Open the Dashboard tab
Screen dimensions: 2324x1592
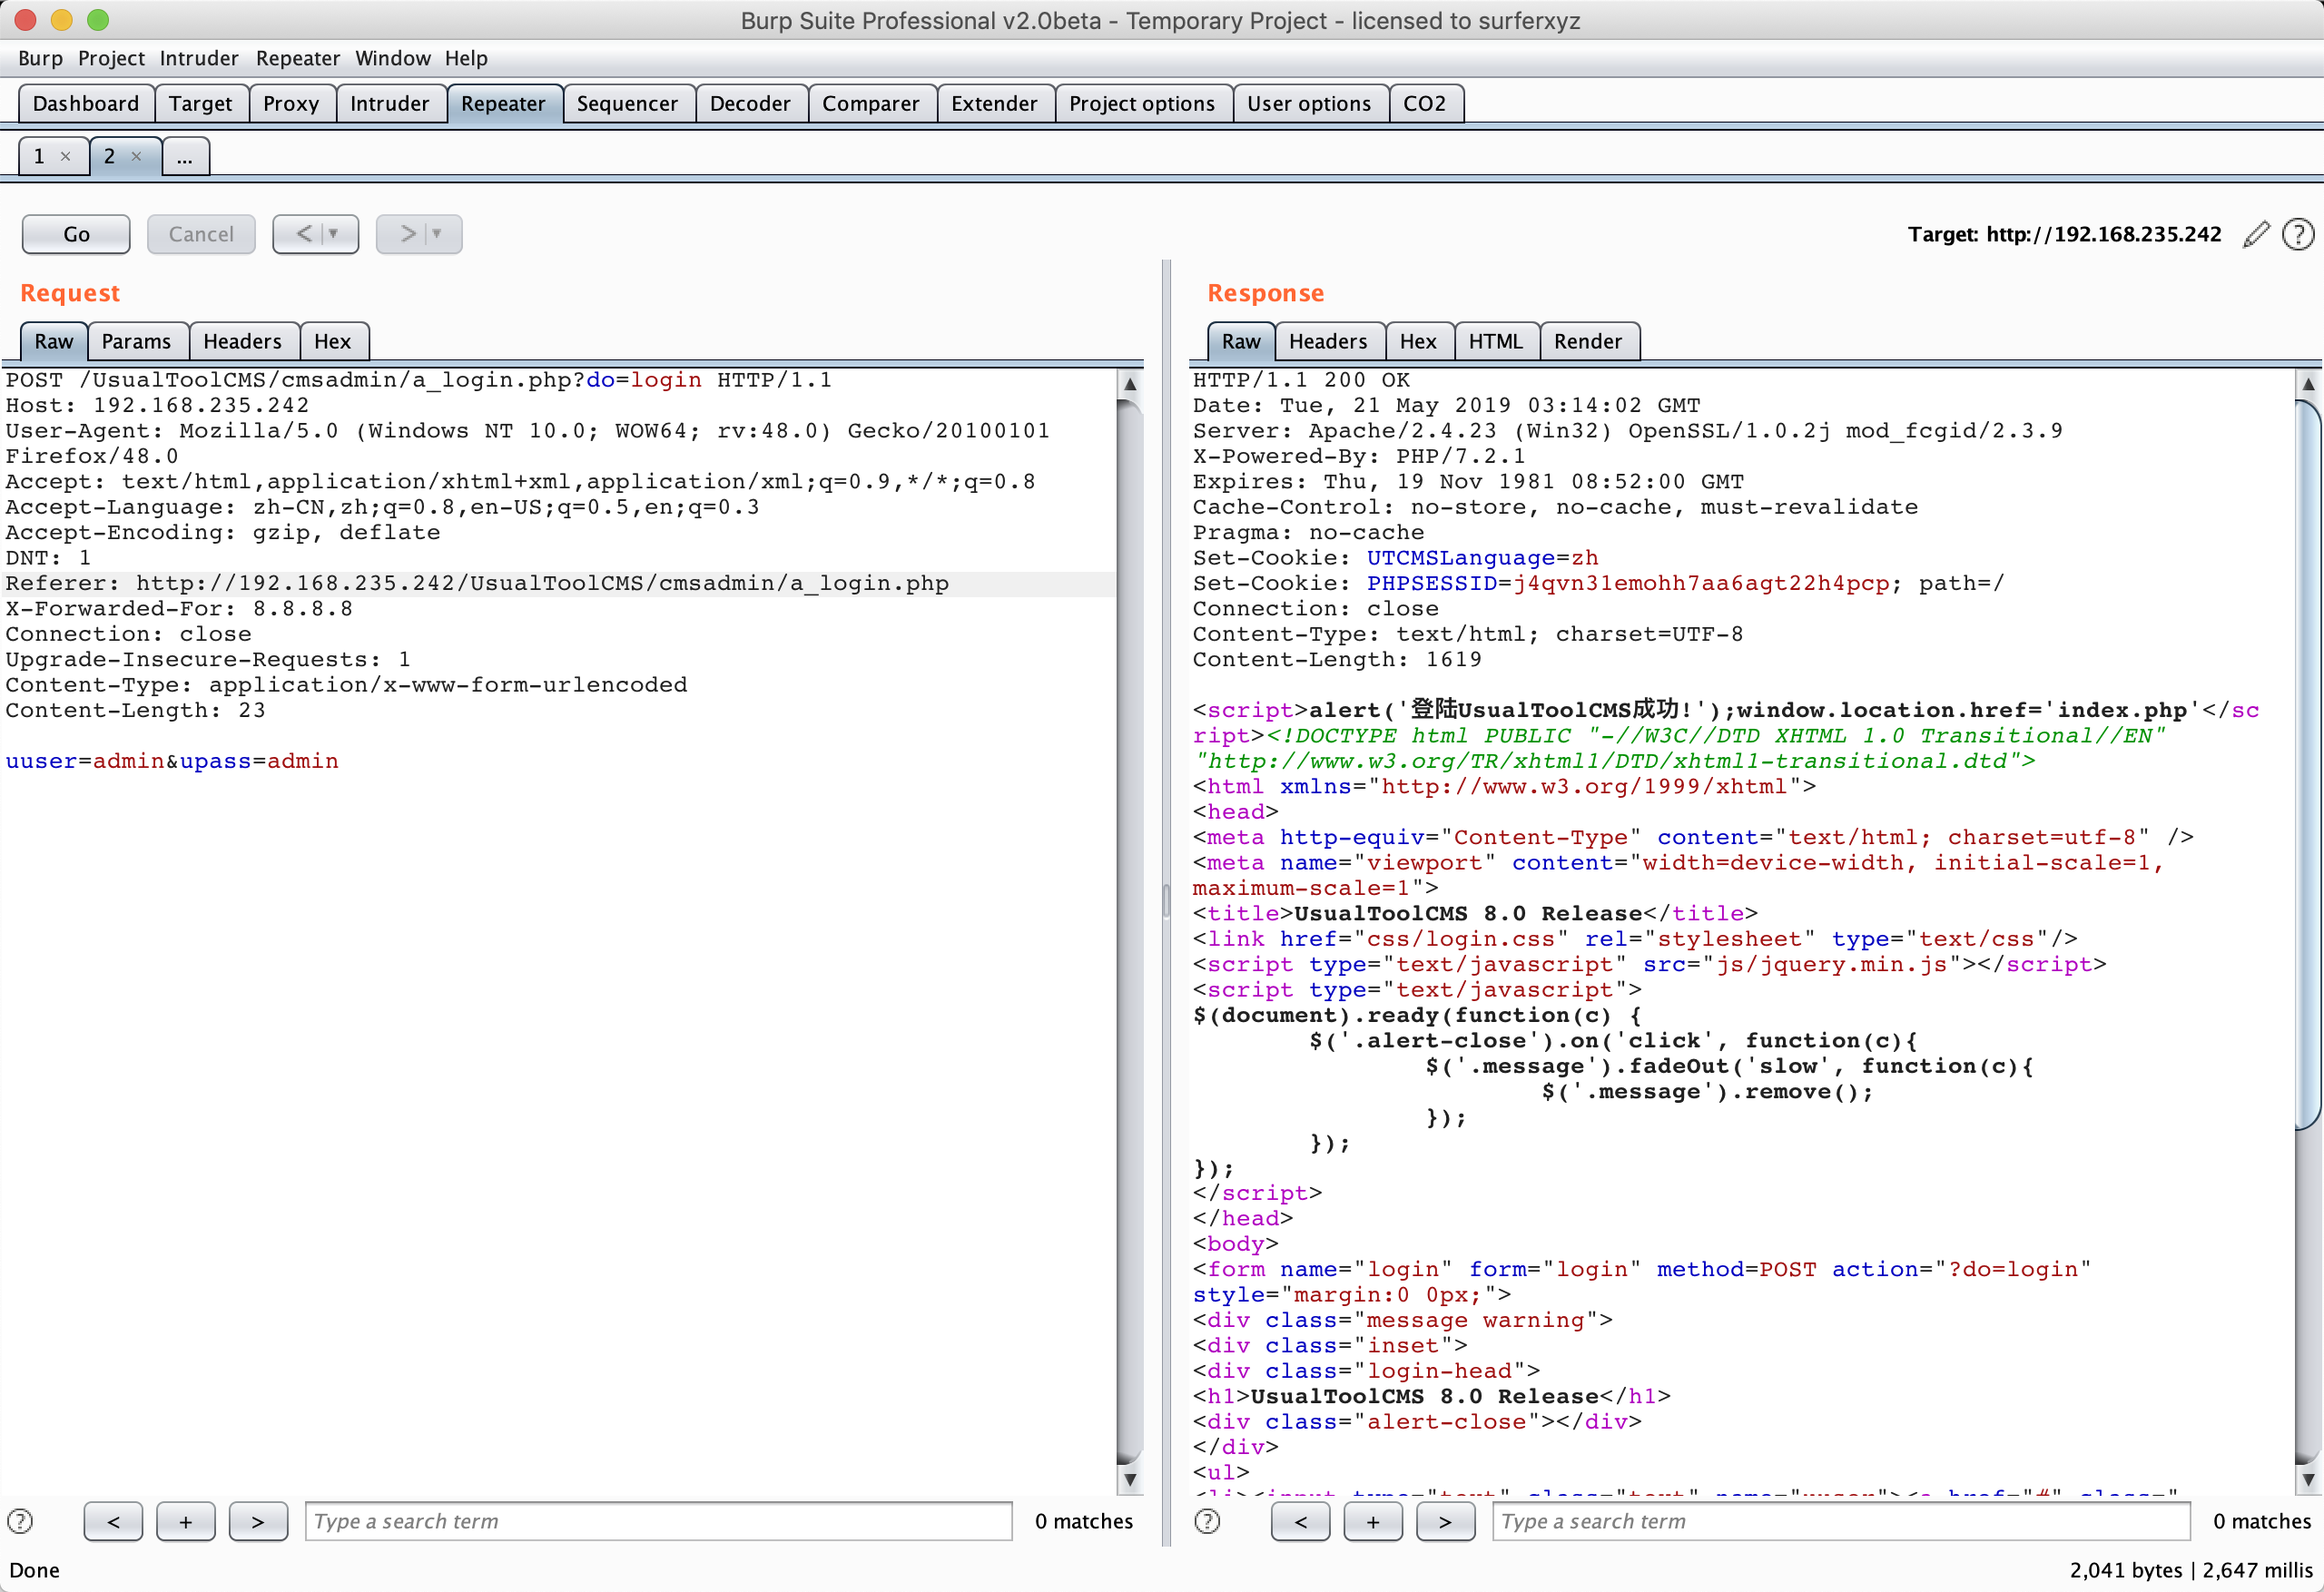[86, 103]
